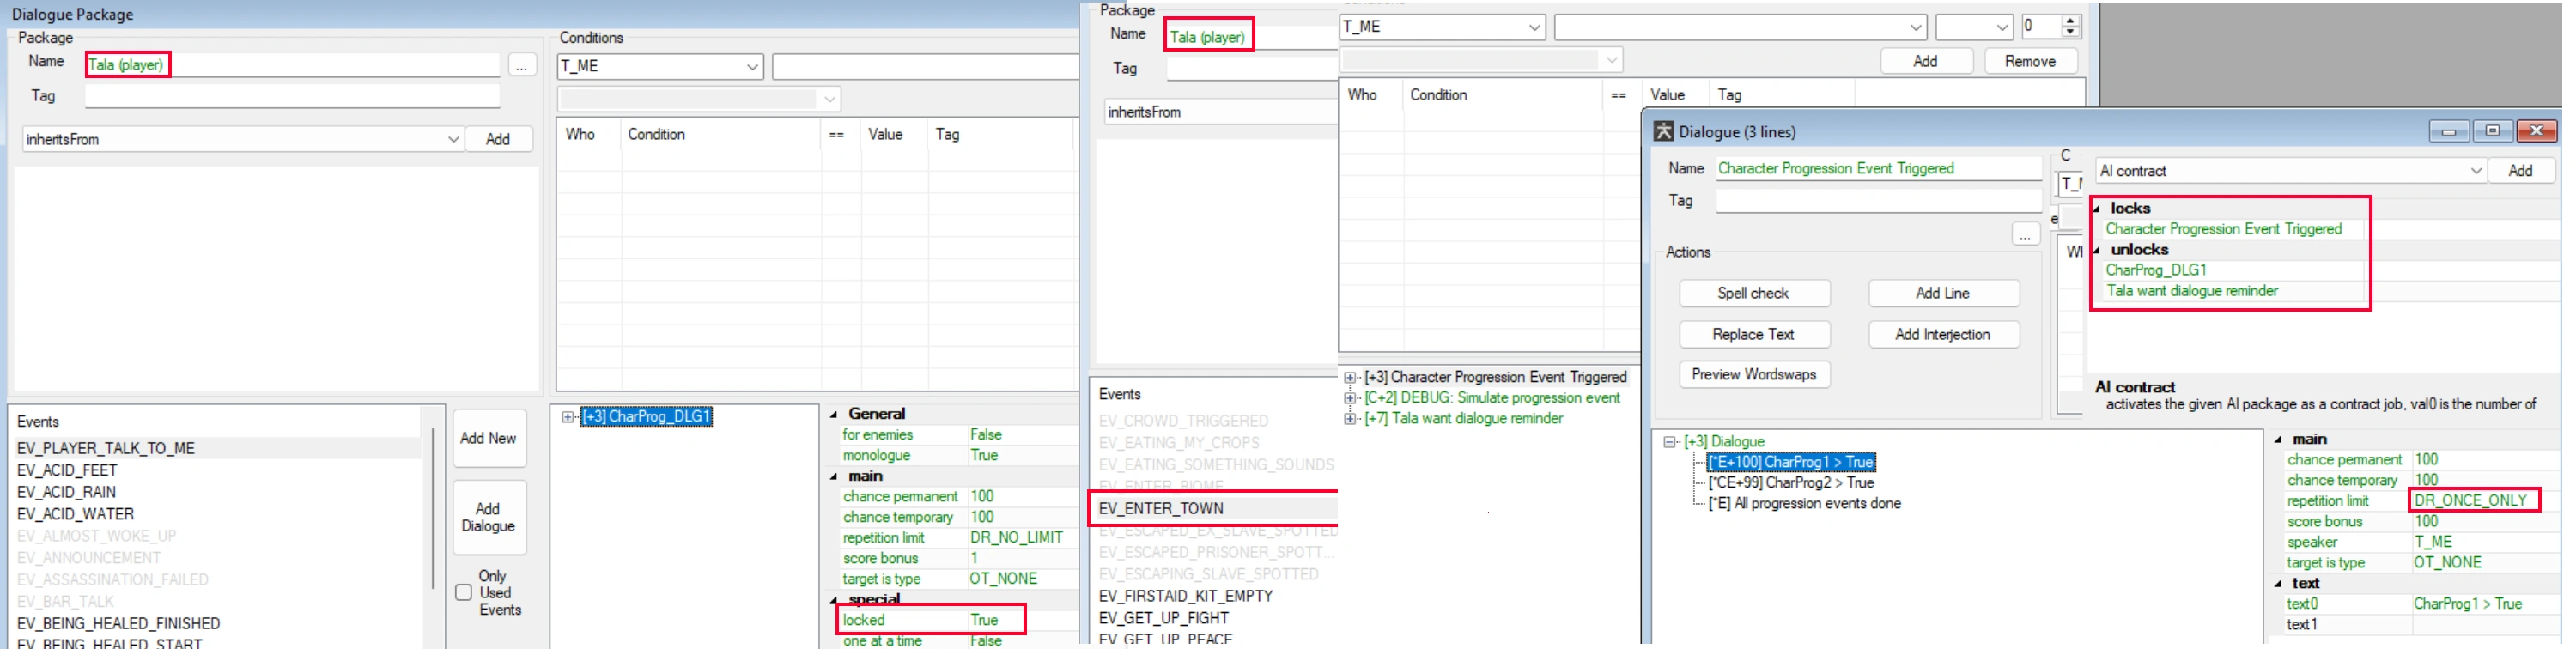
Task: Collapse the unlocks group
Action: click(2097, 250)
